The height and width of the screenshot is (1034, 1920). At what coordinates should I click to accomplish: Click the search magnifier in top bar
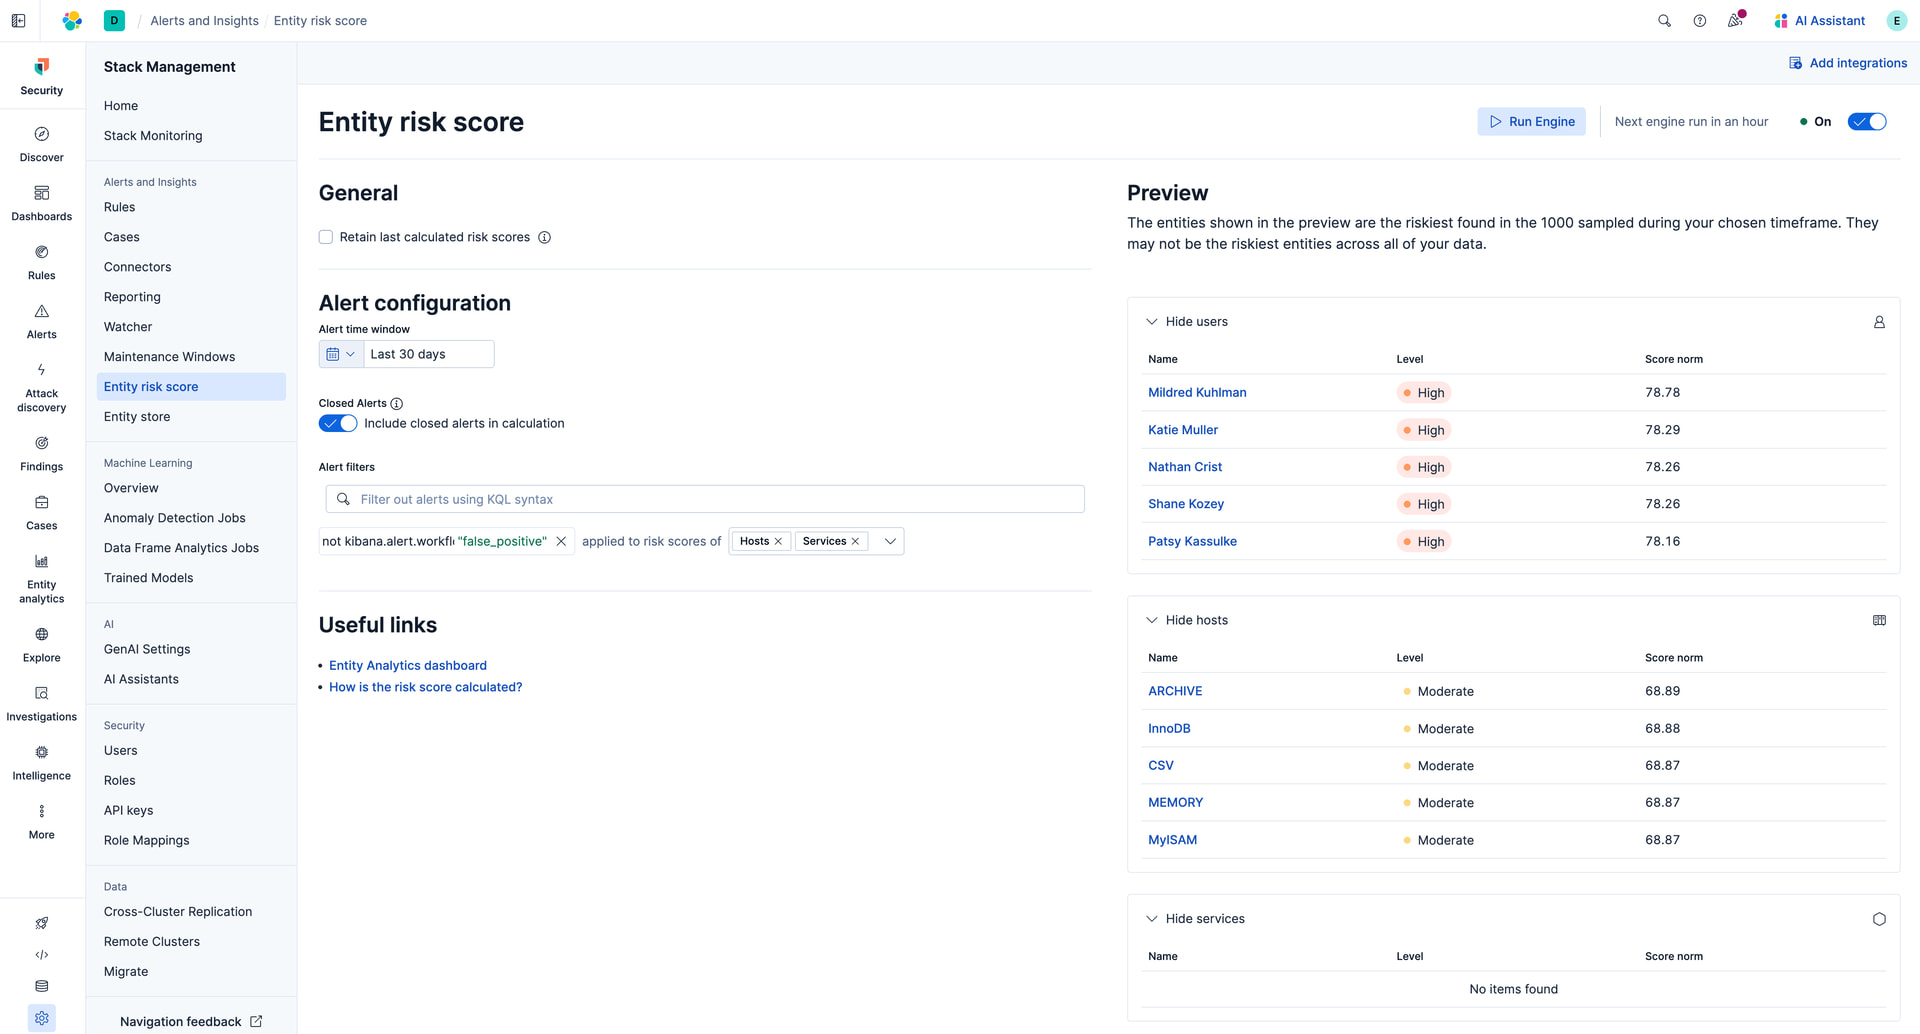[1664, 21]
